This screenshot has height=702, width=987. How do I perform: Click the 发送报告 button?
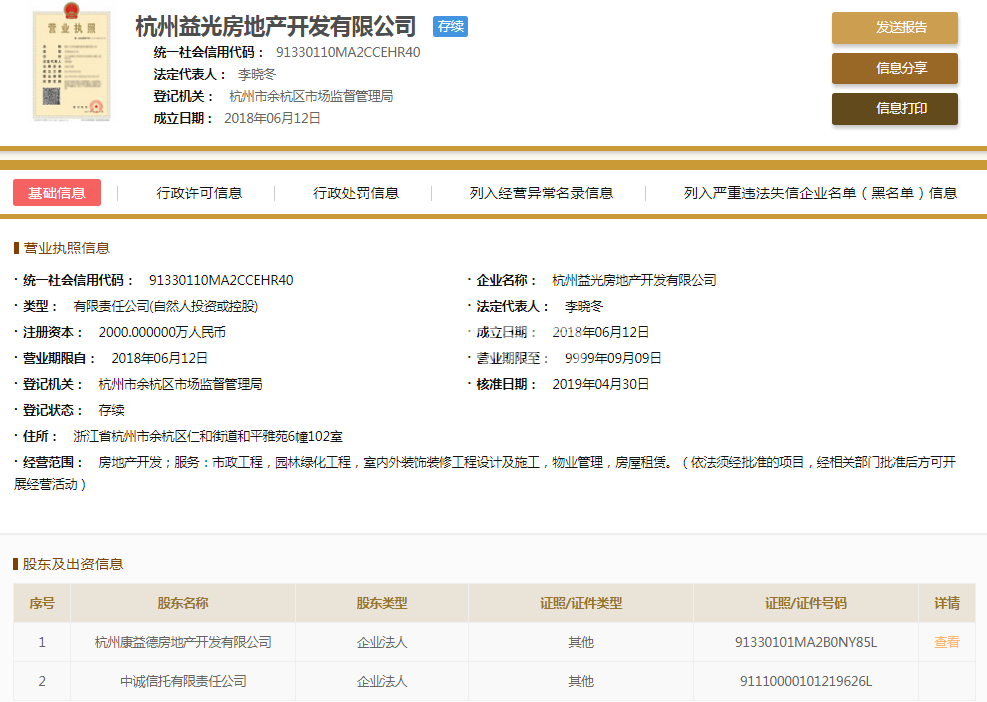click(x=894, y=28)
